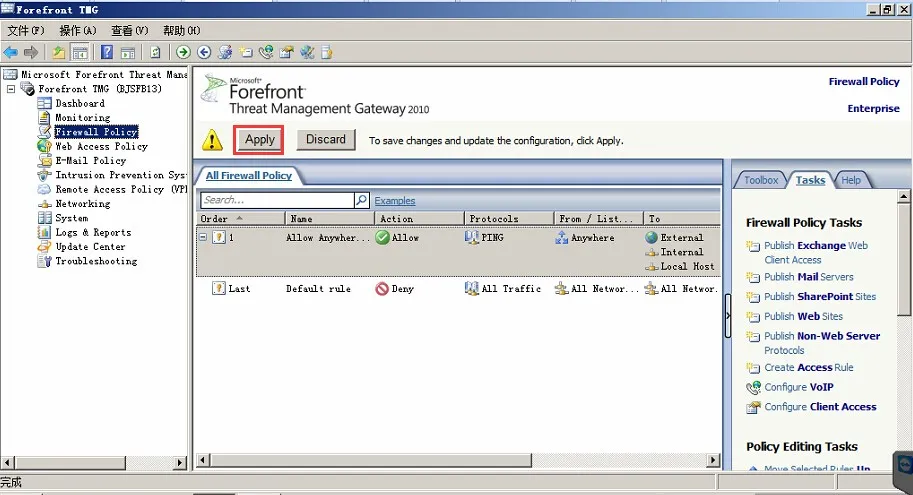Click in the Search input field
This screenshot has height=495, width=913.
[x=277, y=200]
